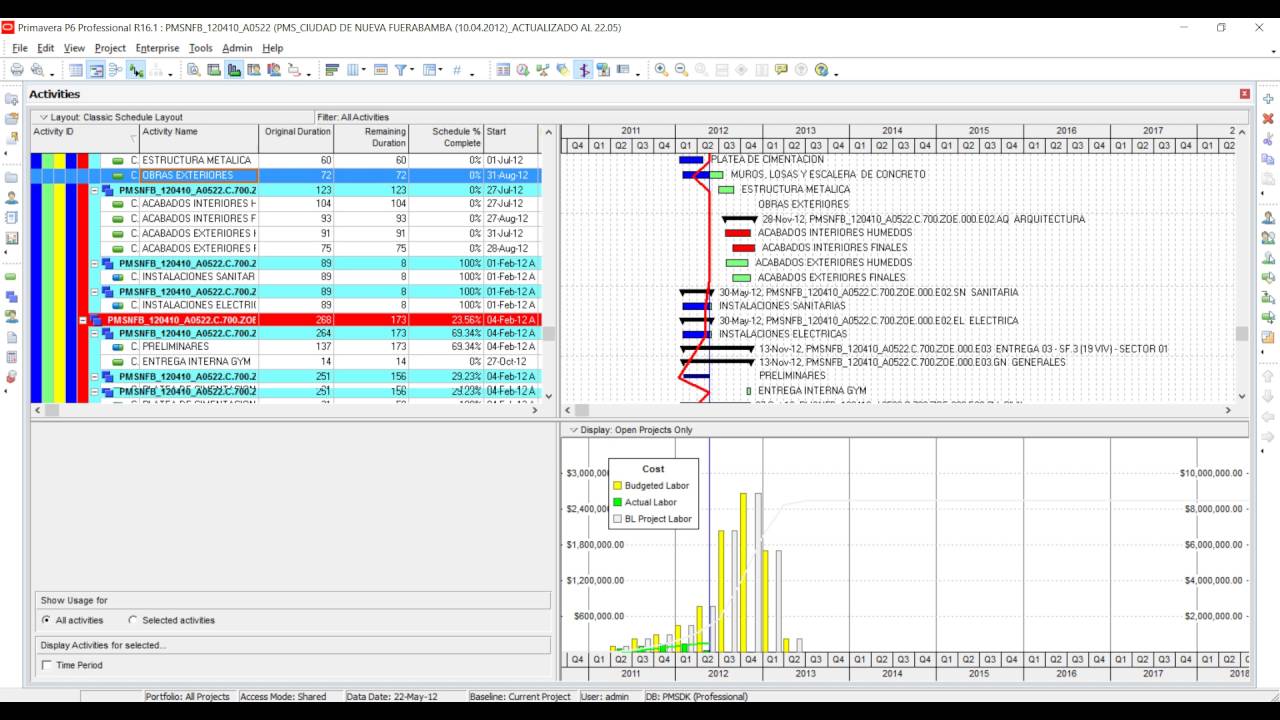The width and height of the screenshot is (1280, 720).
Task: Zoom in on the Gantt timescale
Action: click(662, 70)
